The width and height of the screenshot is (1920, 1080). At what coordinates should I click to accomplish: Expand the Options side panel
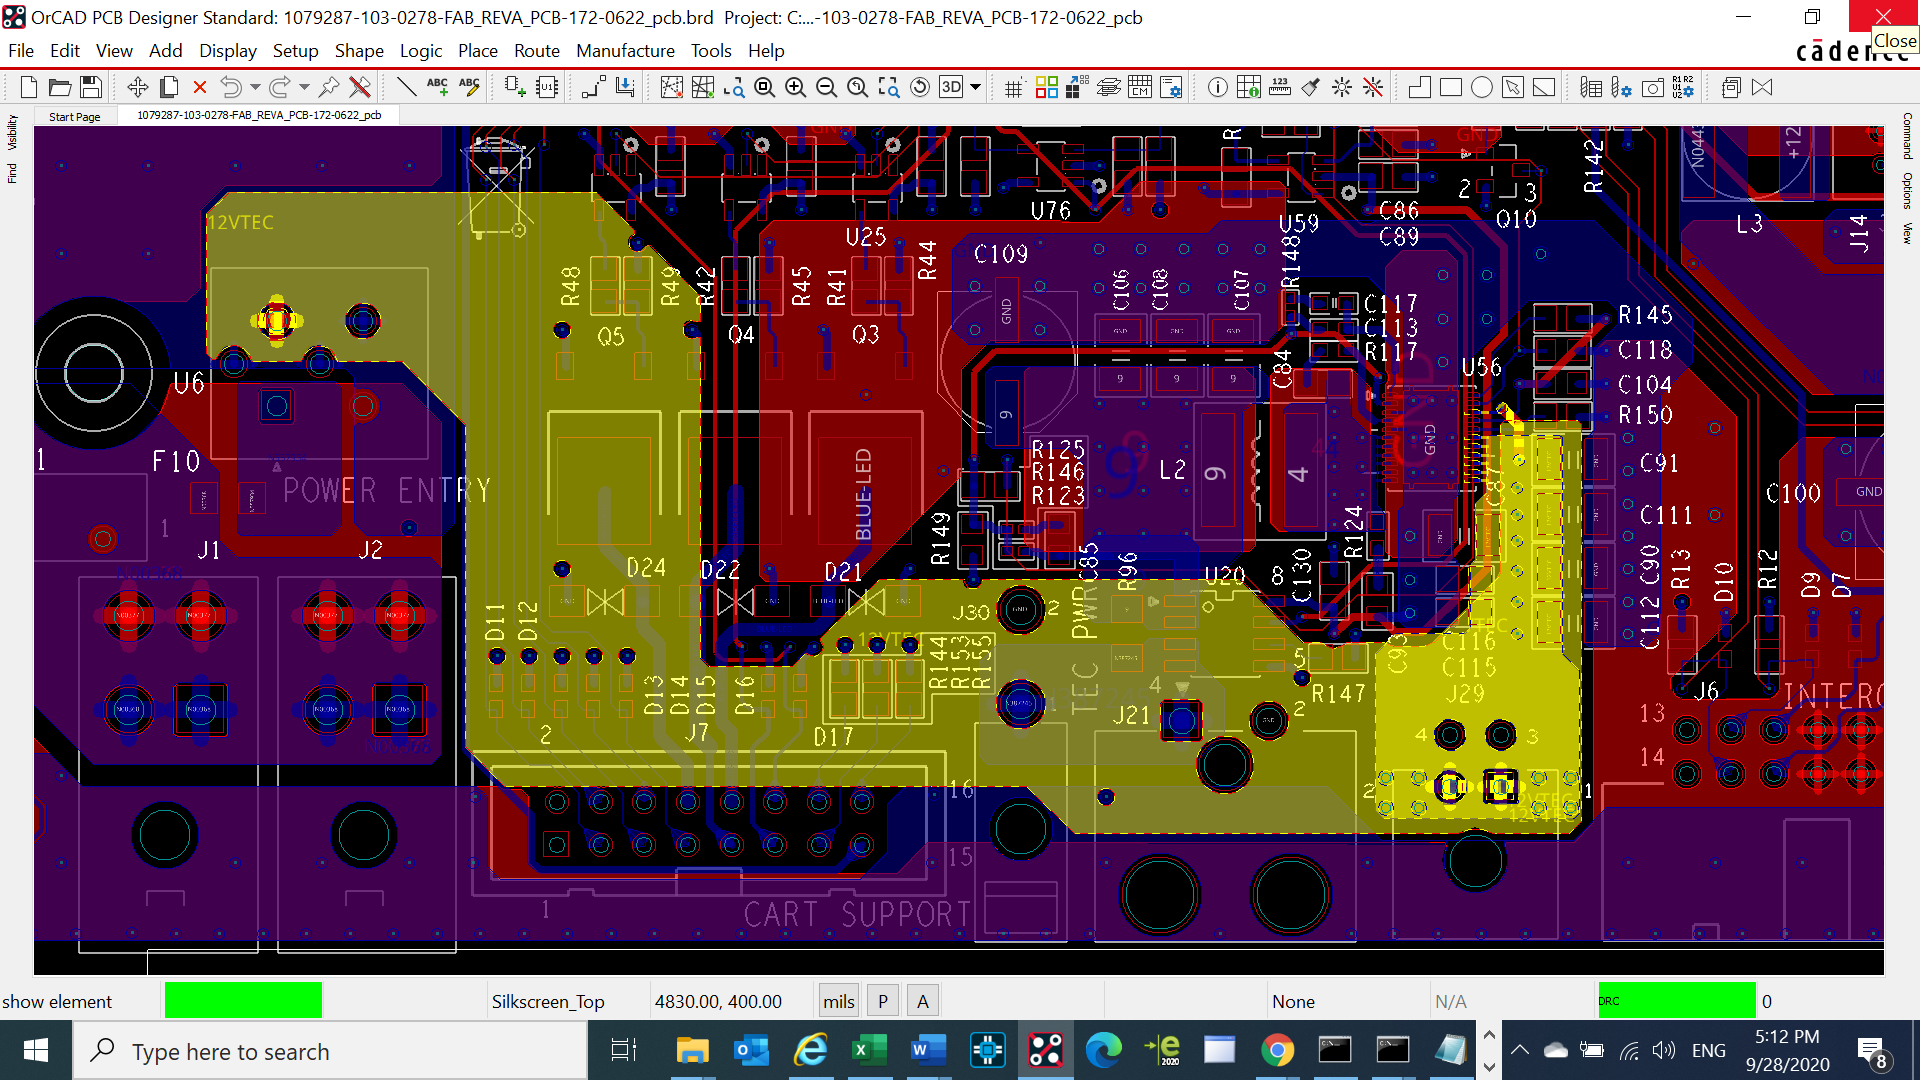pos(1907,190)
